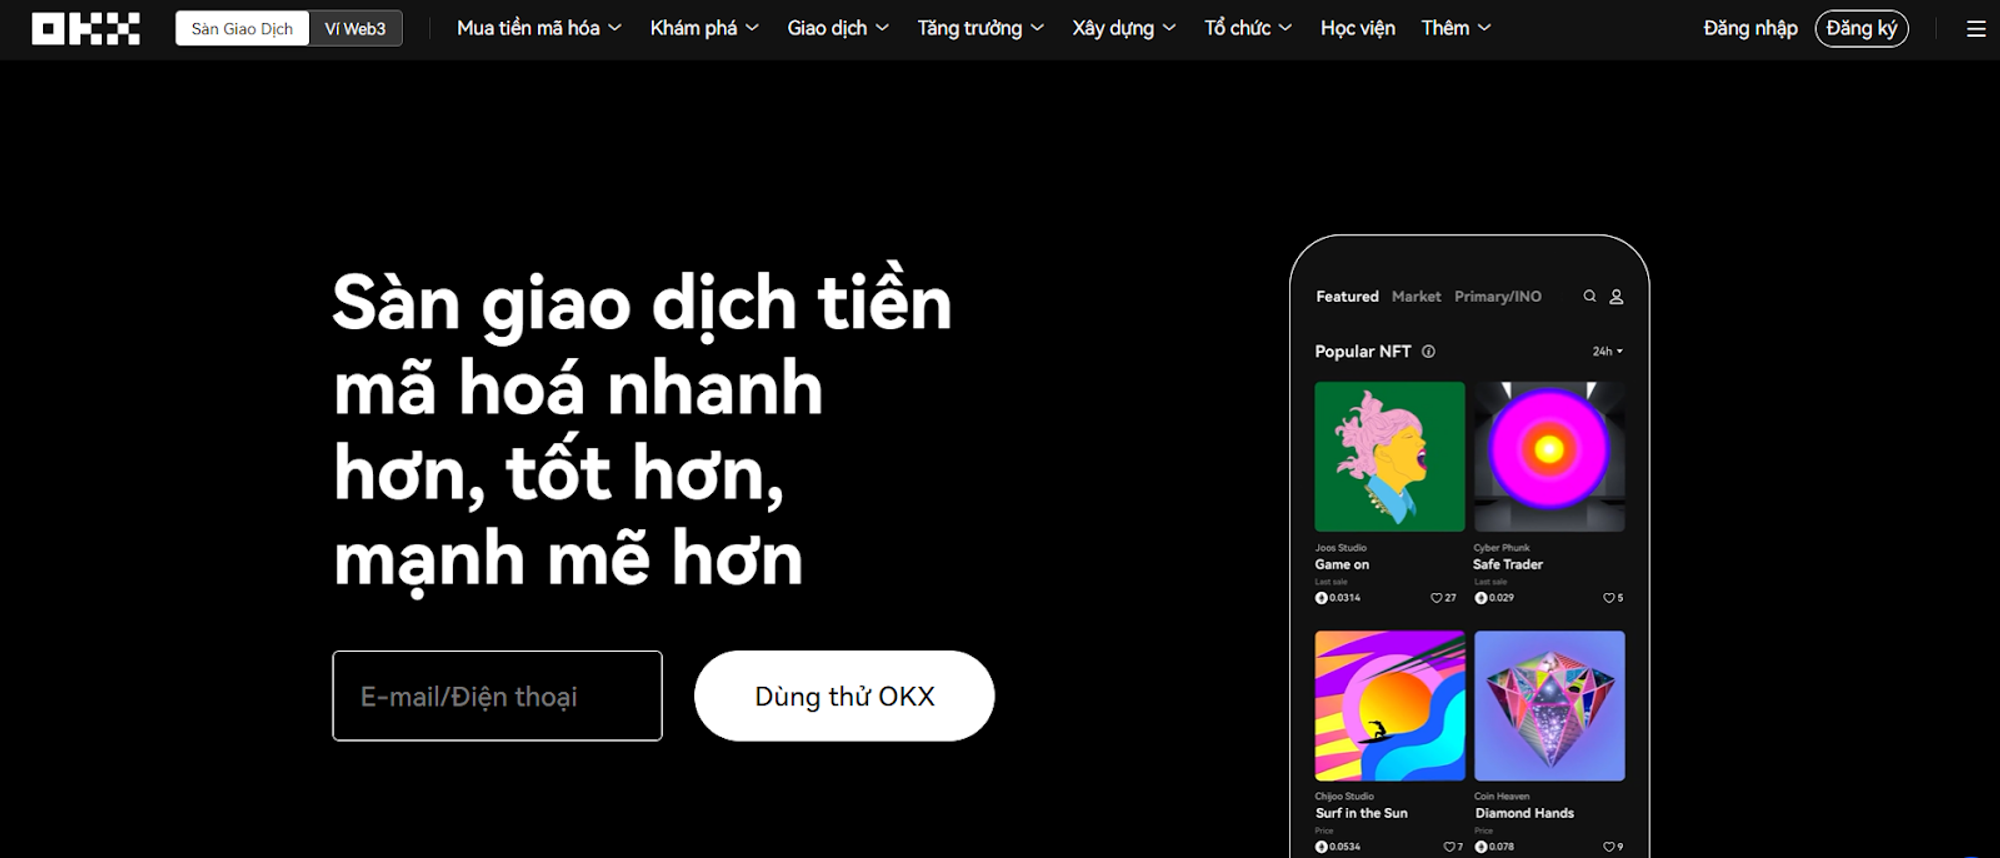Click the OKX logo
This screenshot has height=858, width=2000.
pyautogui.click(x=86, y=29)
